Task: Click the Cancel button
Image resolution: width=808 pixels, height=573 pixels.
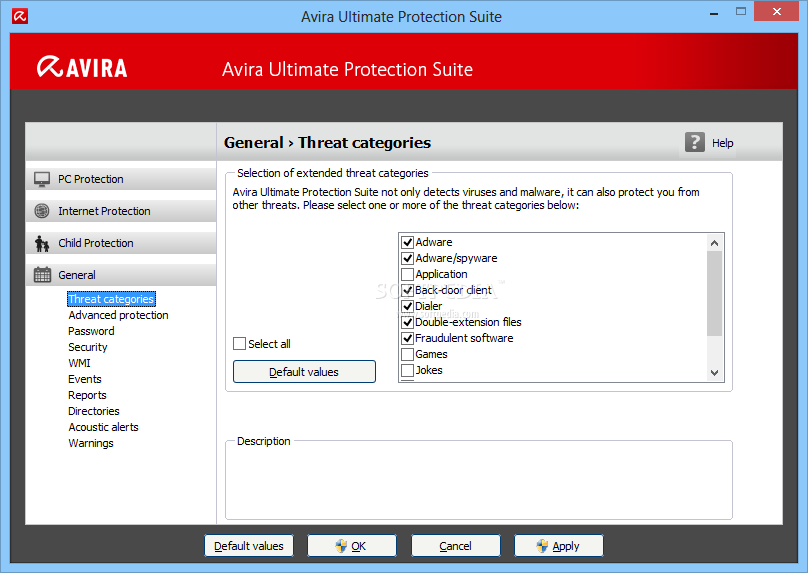Action: (x=456, y=546)
